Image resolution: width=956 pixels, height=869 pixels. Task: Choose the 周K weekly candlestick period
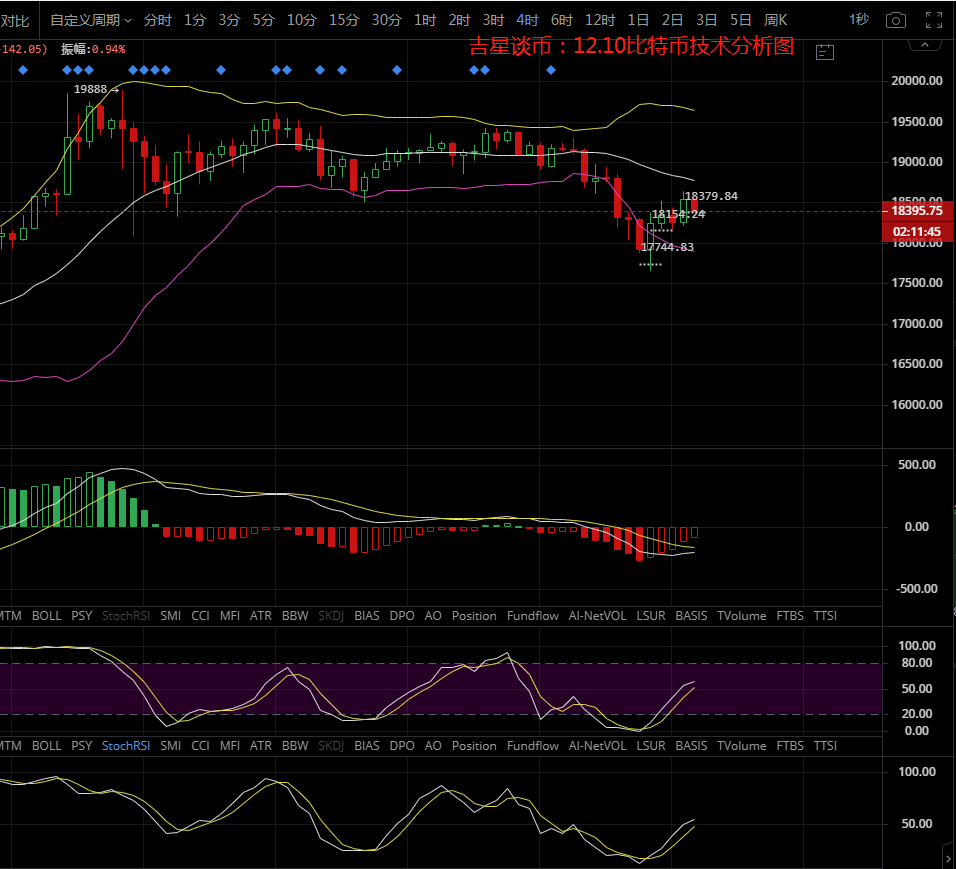point(776,20)
